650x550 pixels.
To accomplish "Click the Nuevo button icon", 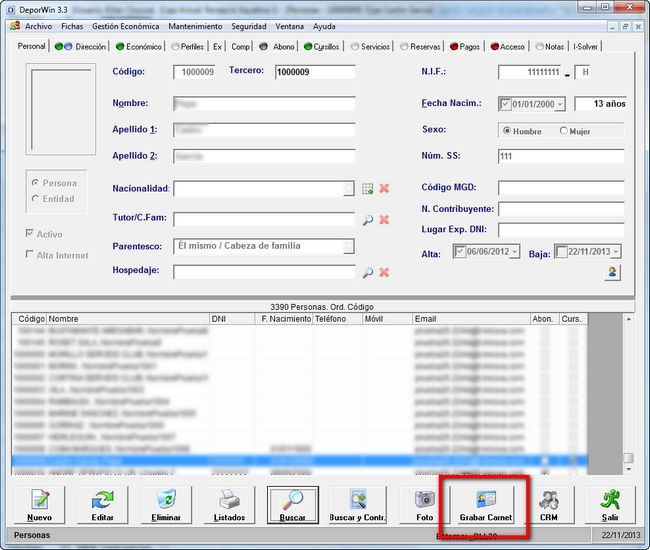I will [x=39, y=505].
